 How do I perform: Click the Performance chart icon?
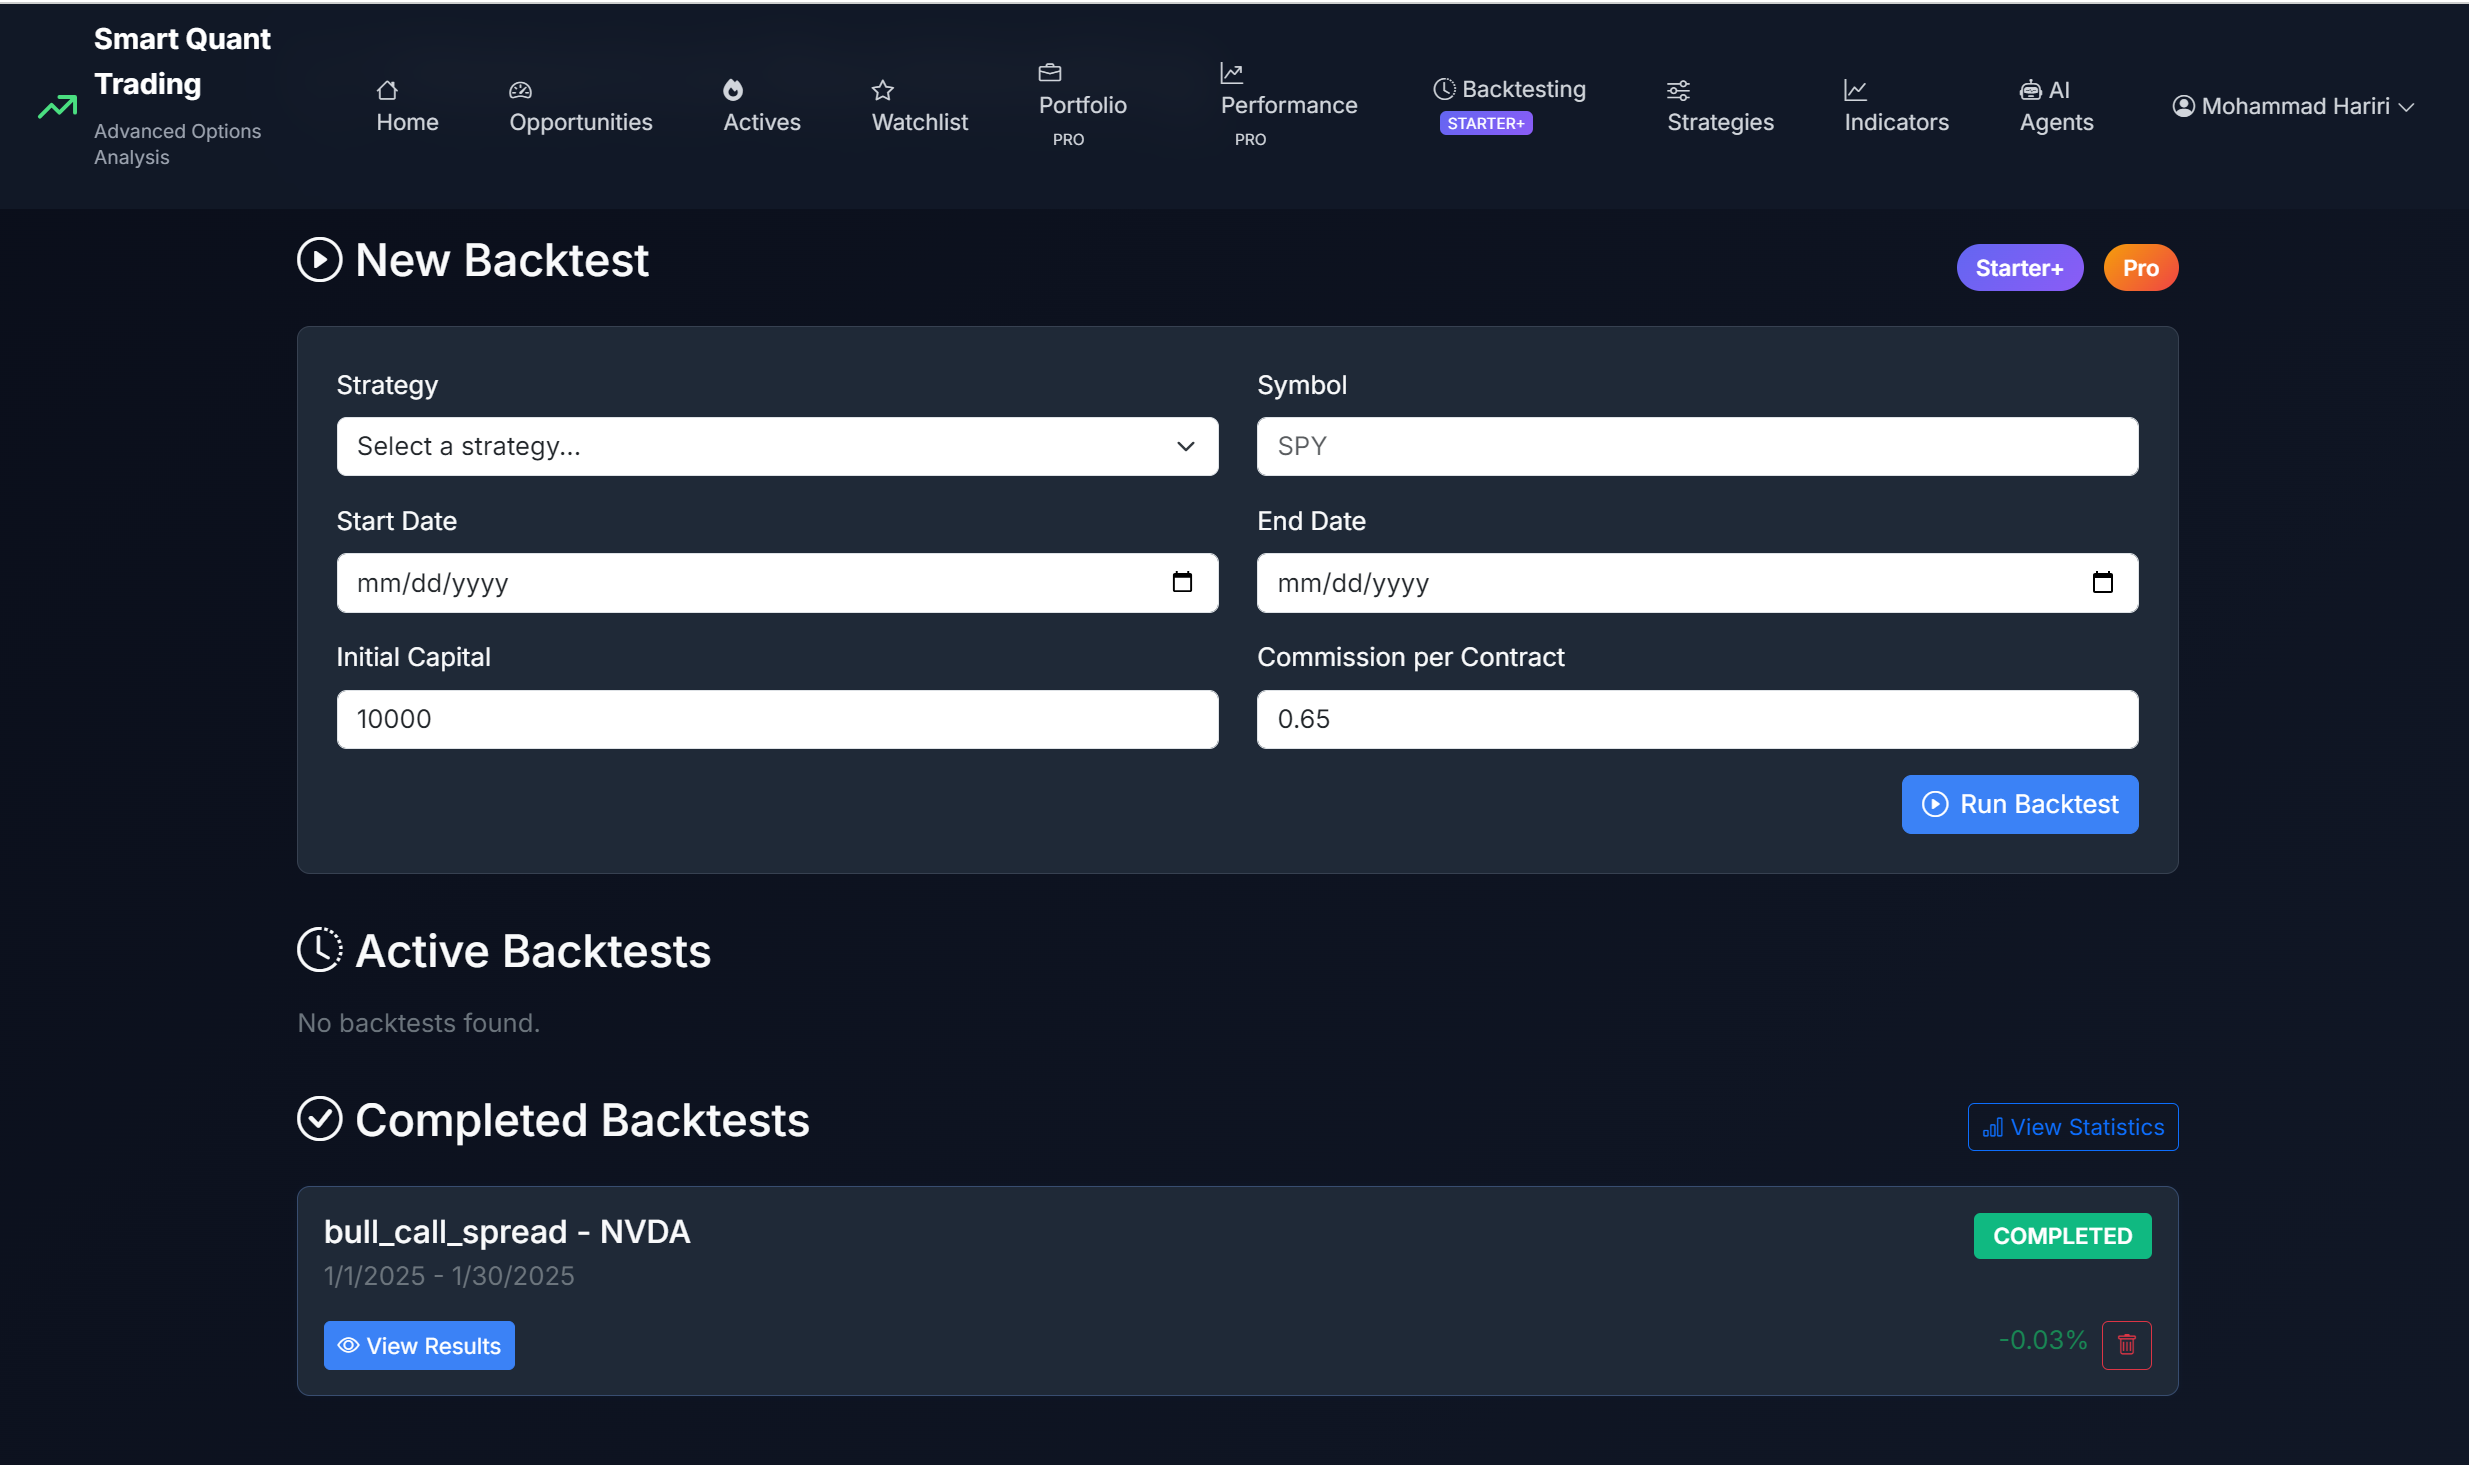coord(1230,72)
